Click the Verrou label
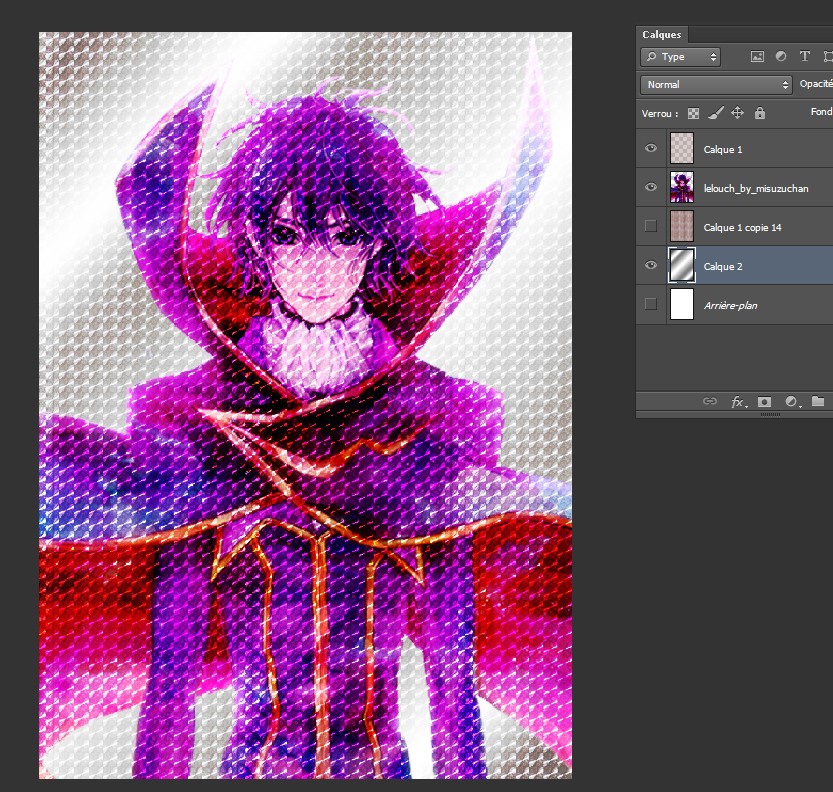Viewport: 833px width, 792px height. point(659,114)
